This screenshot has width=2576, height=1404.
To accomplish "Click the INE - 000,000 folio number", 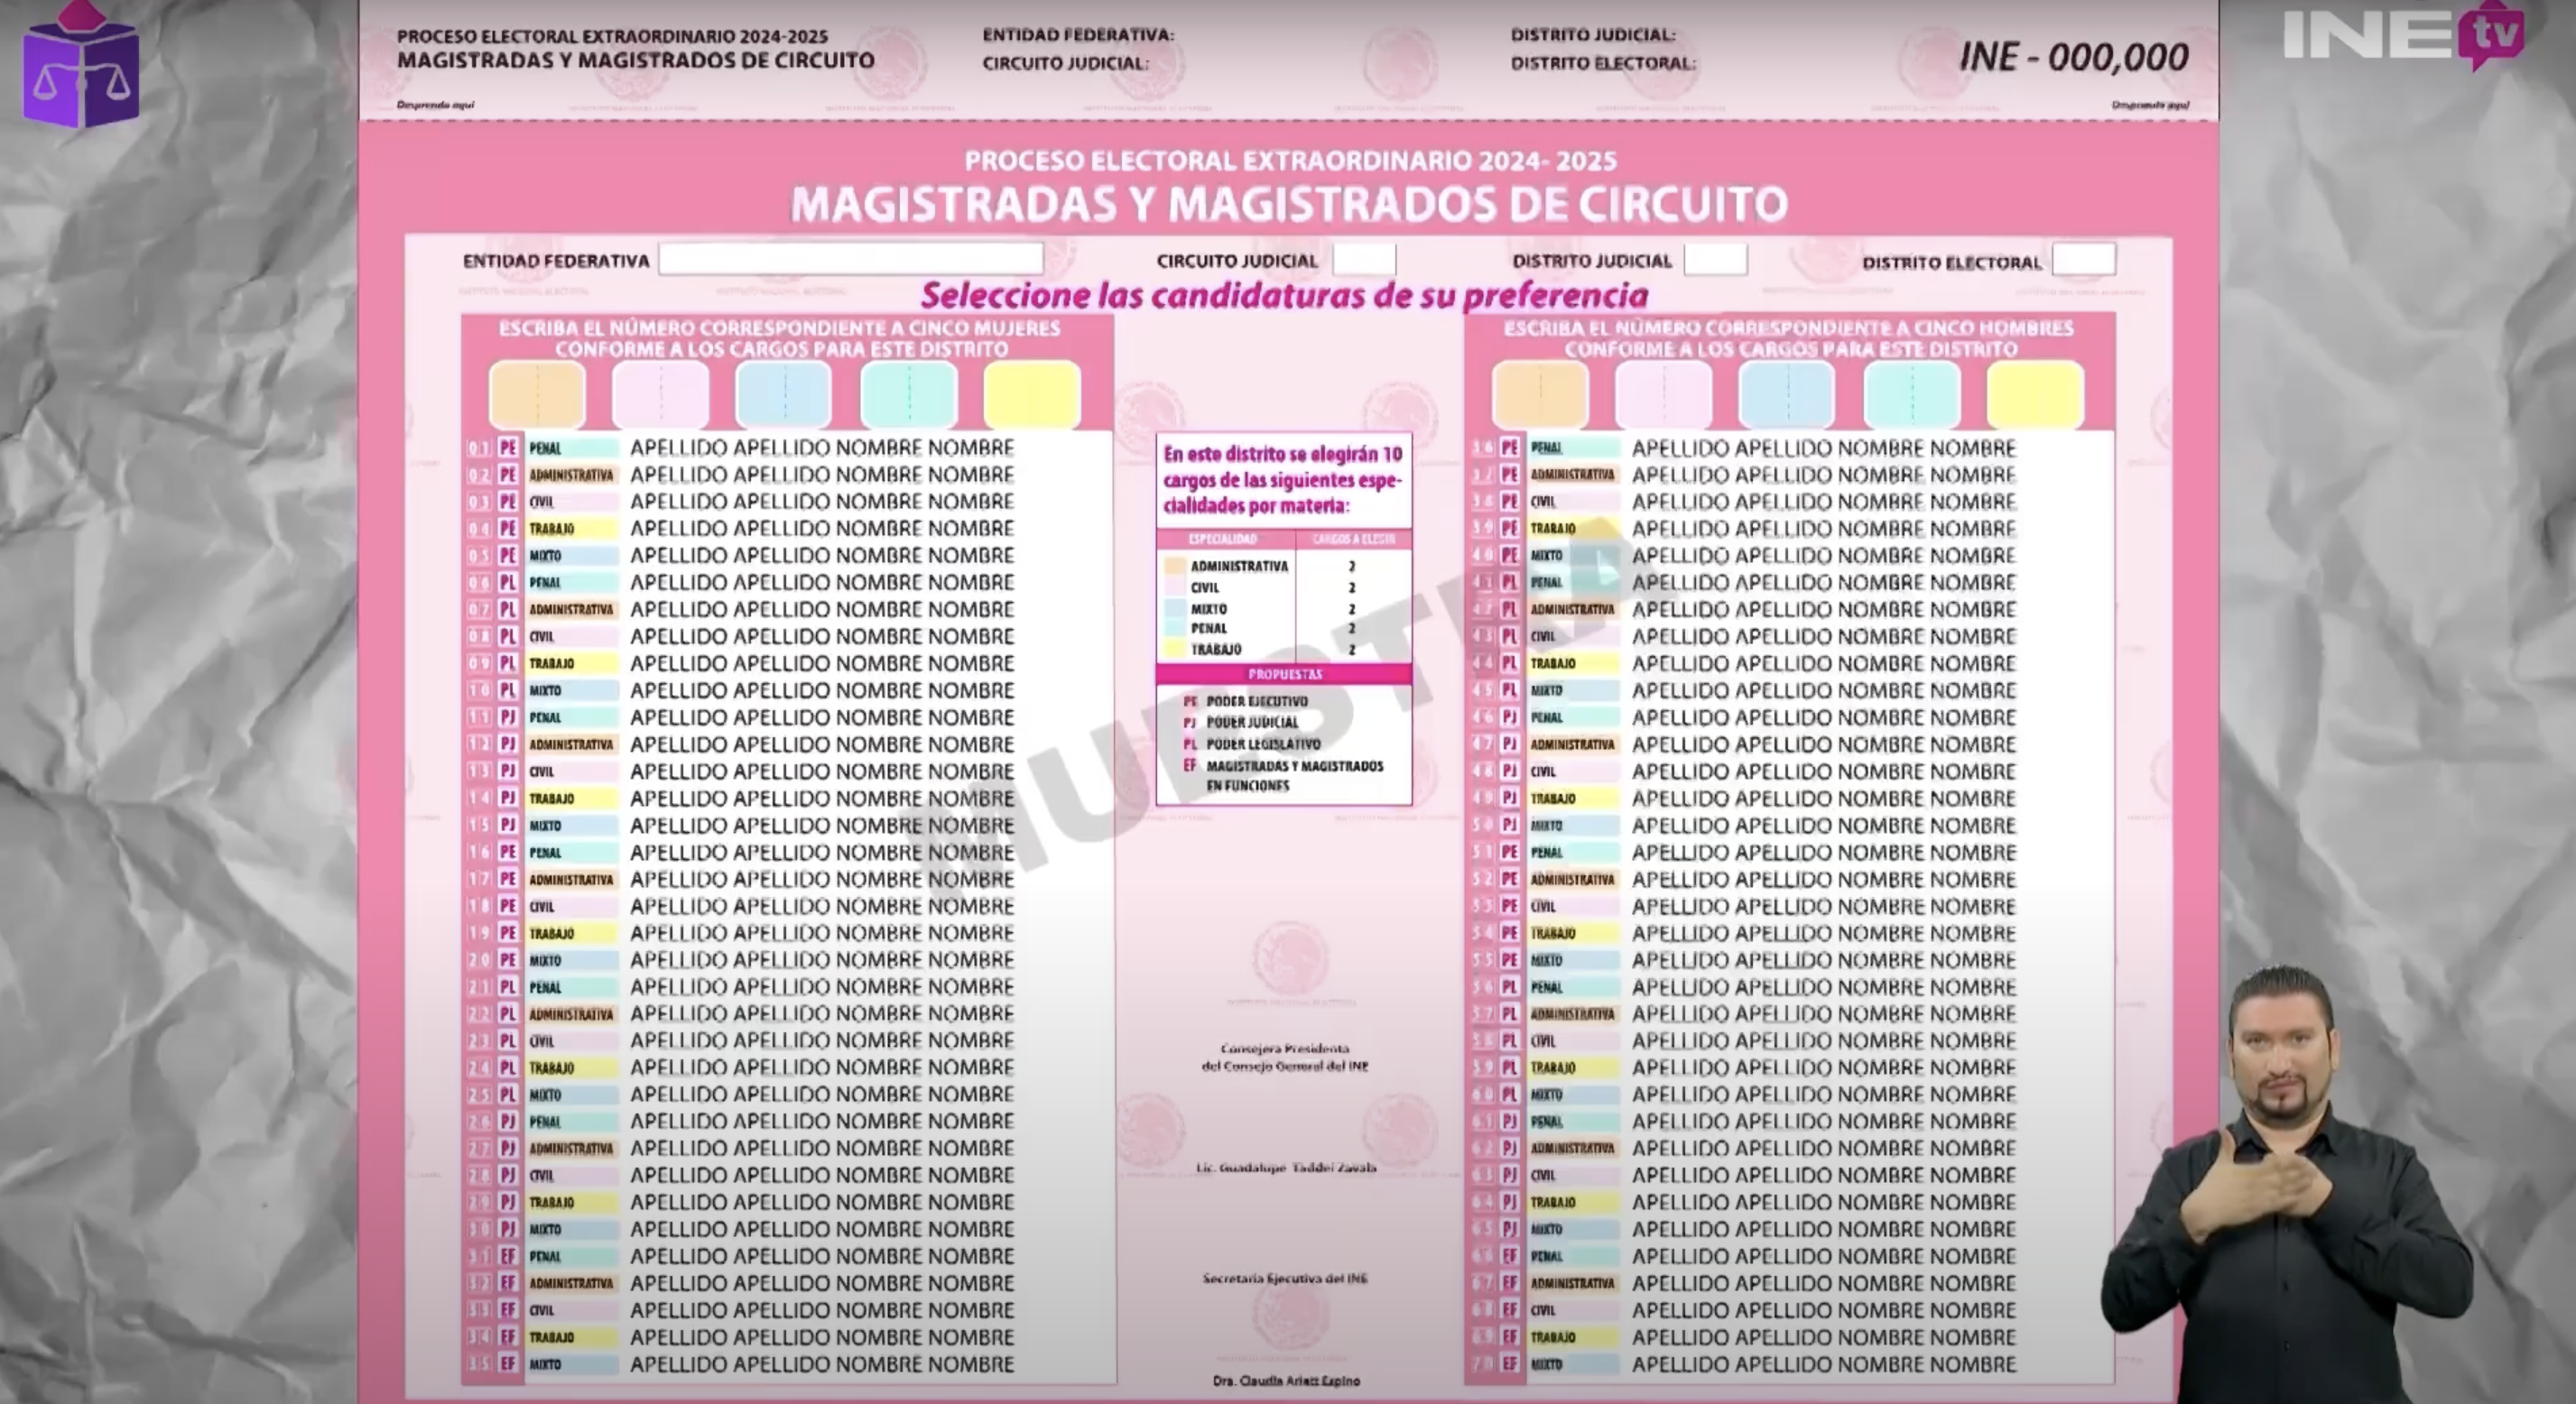I will tap(2074, 57).
